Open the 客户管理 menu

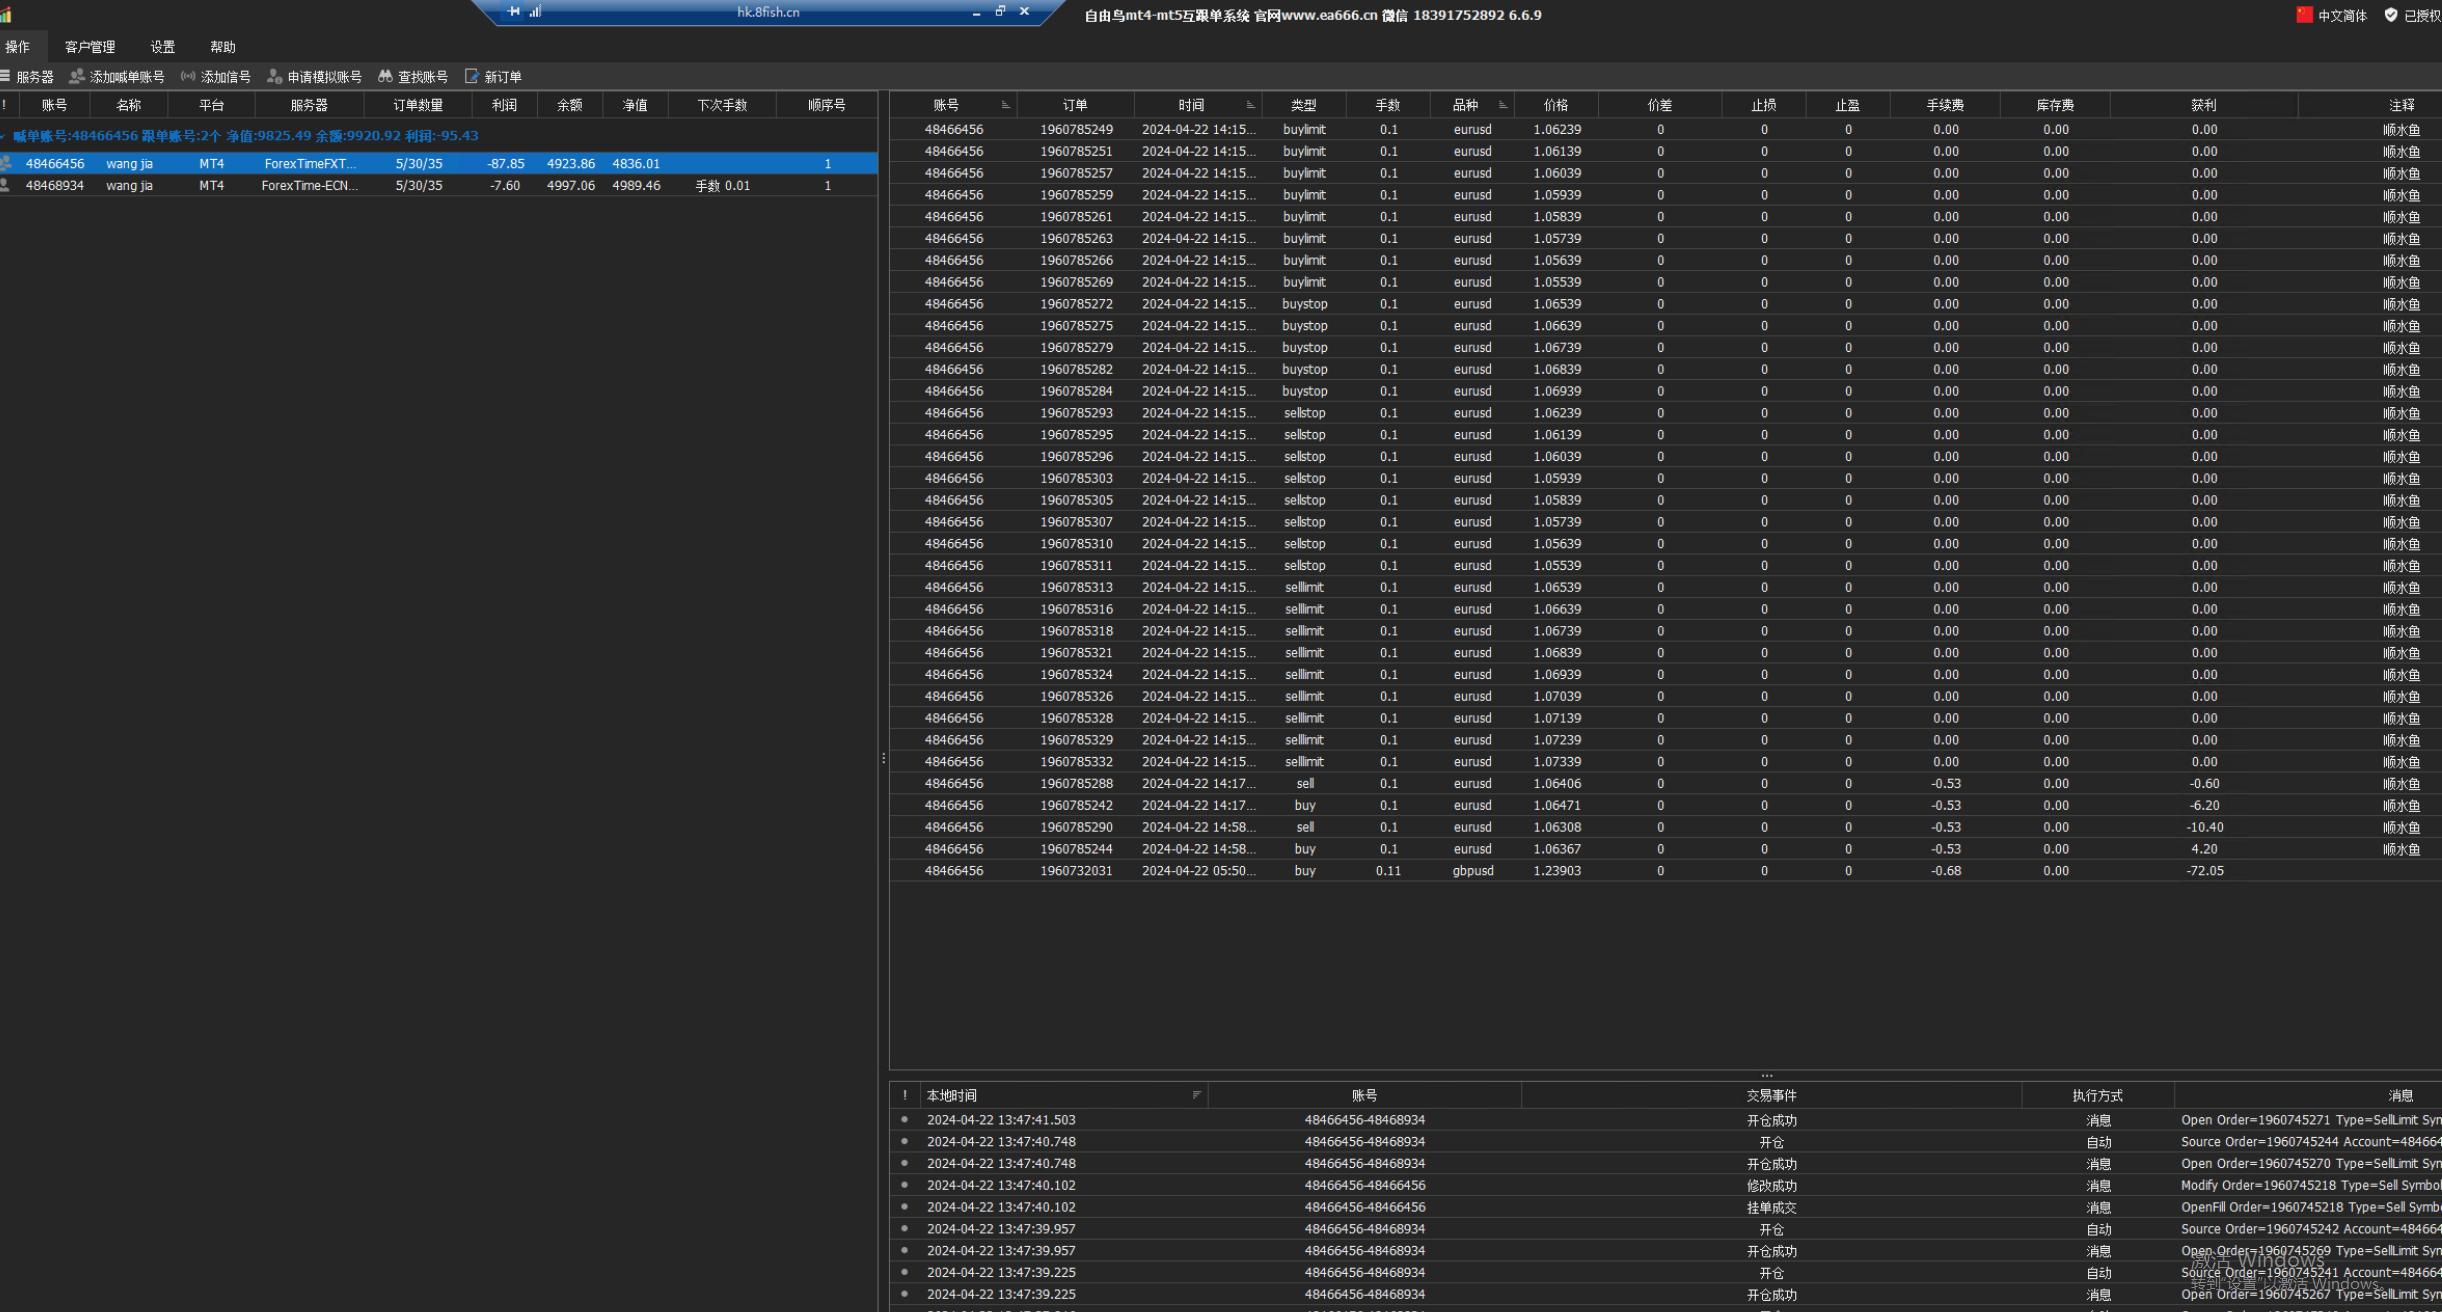[x=89, y=47]
